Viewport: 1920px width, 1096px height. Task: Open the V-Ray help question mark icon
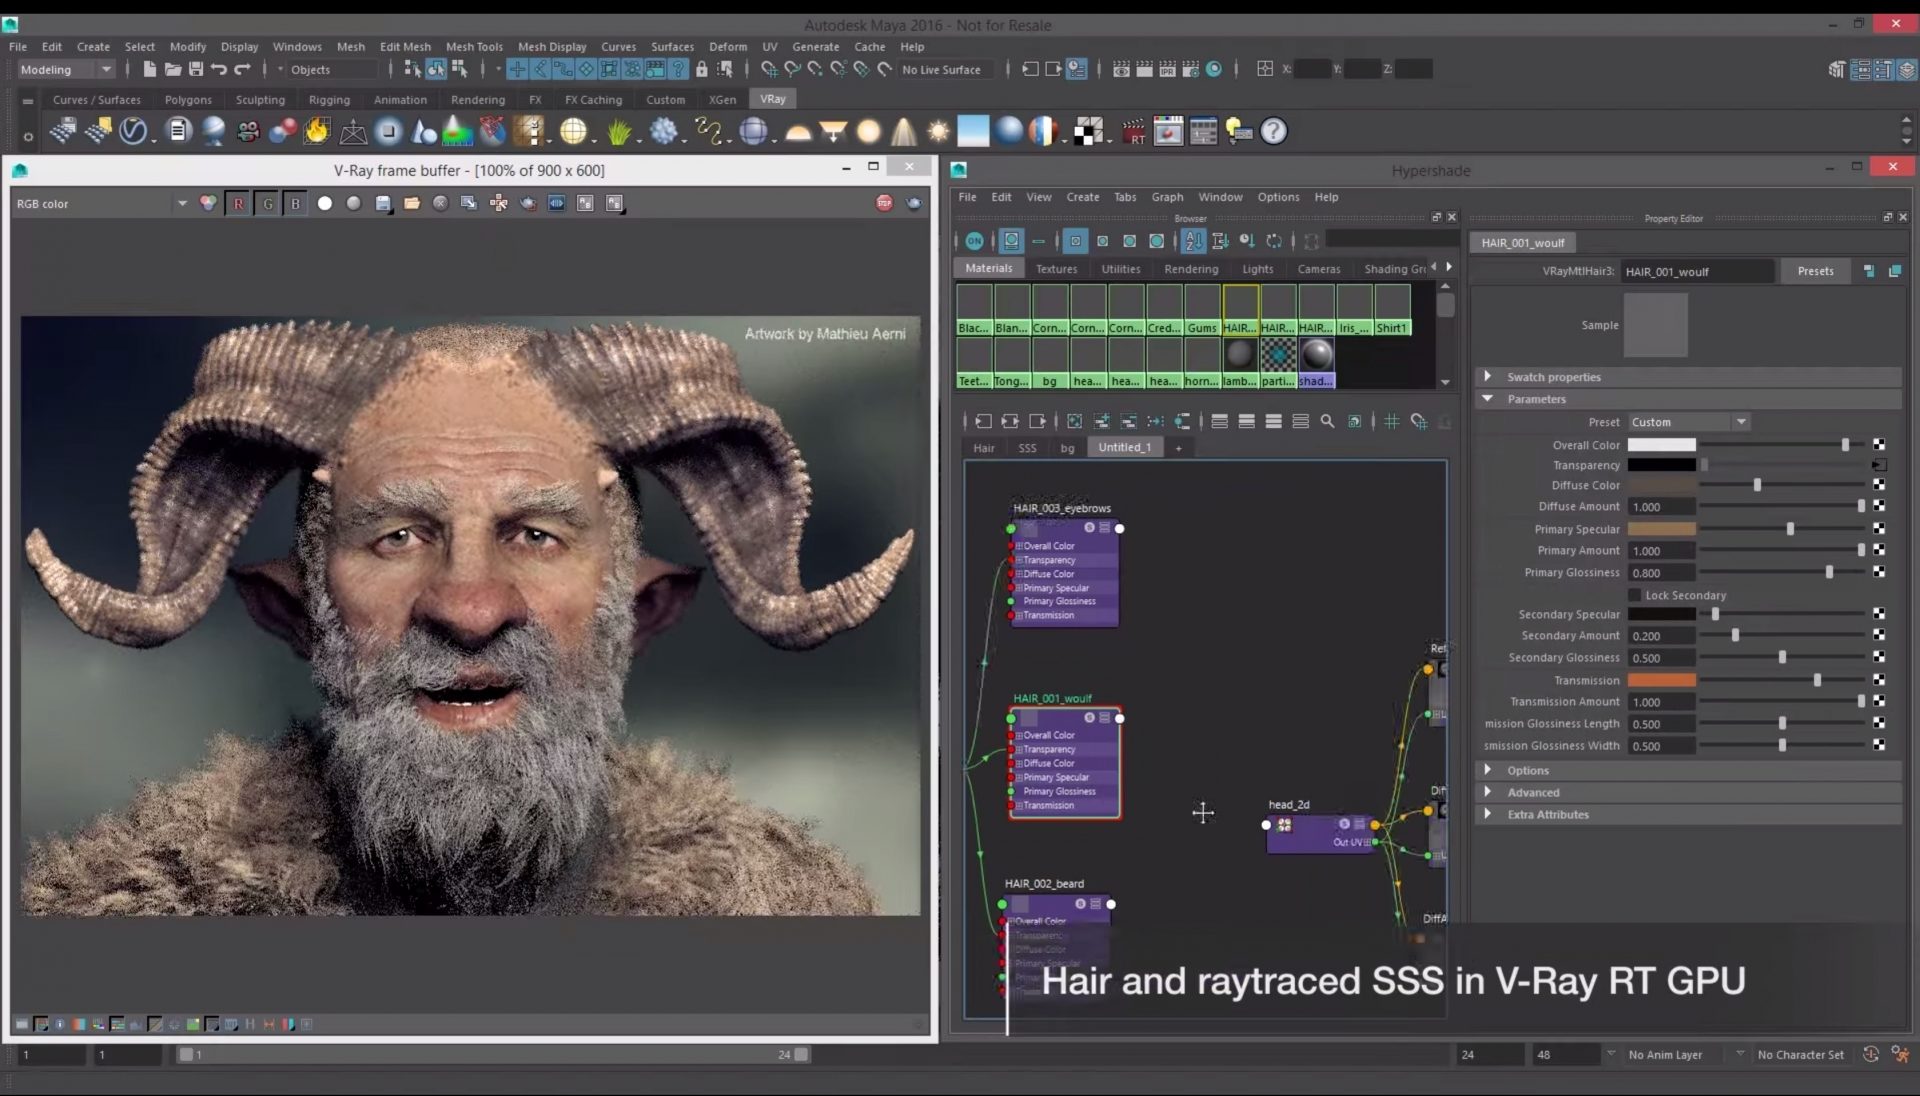pos(1273,131)
